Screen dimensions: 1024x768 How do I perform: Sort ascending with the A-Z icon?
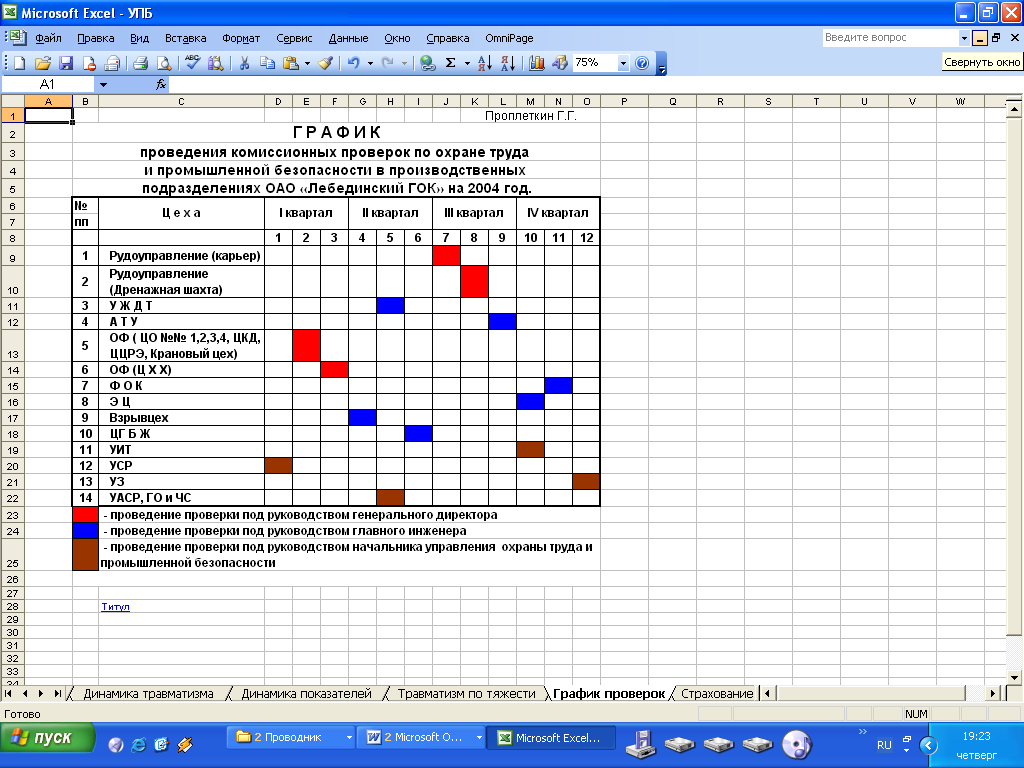485,62
